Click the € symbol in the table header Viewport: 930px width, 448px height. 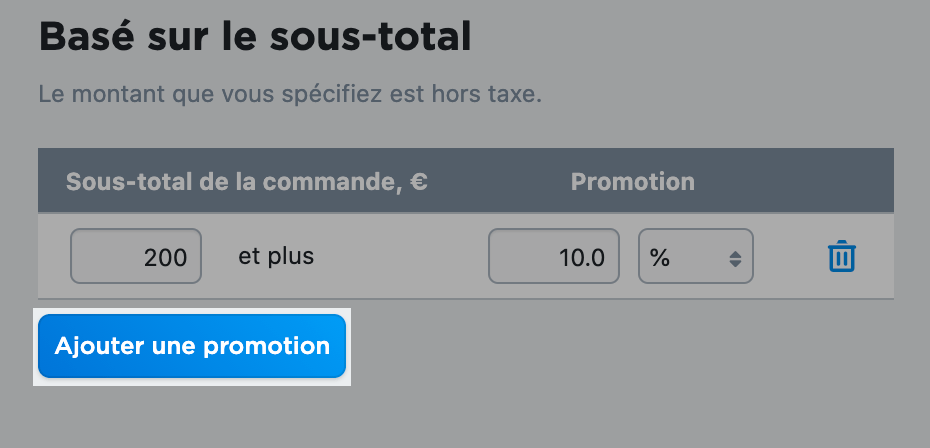(x=418, y=182)
